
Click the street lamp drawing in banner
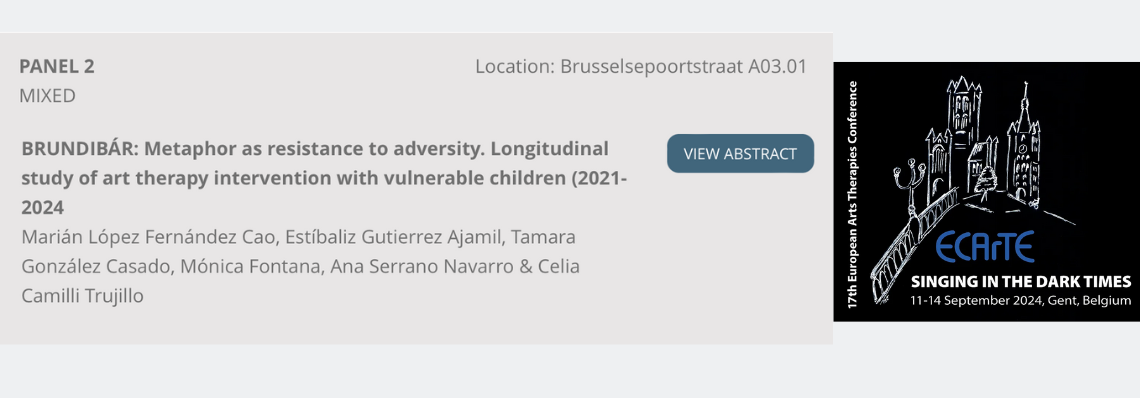pyautogui.click(x=909, y=187)
